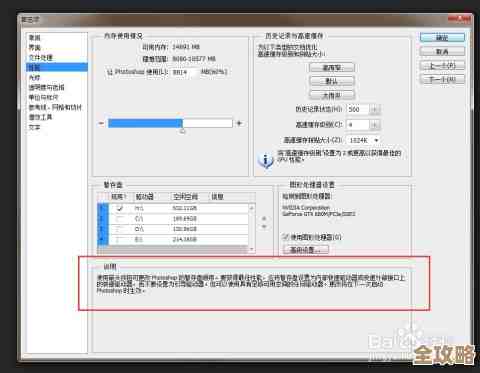The height and width of the screenshot is (373, 480).
Task: Click the minus icon left of memory slider
Action: coord(101,123)
